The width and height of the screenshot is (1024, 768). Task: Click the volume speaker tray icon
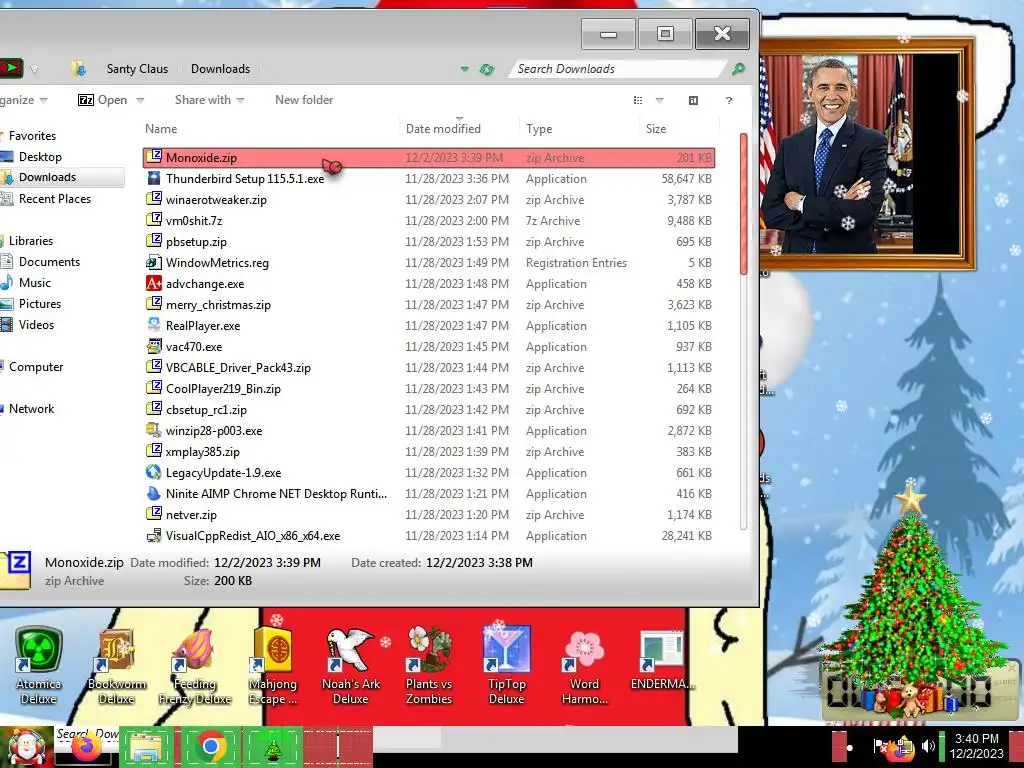tap(928, 746)
